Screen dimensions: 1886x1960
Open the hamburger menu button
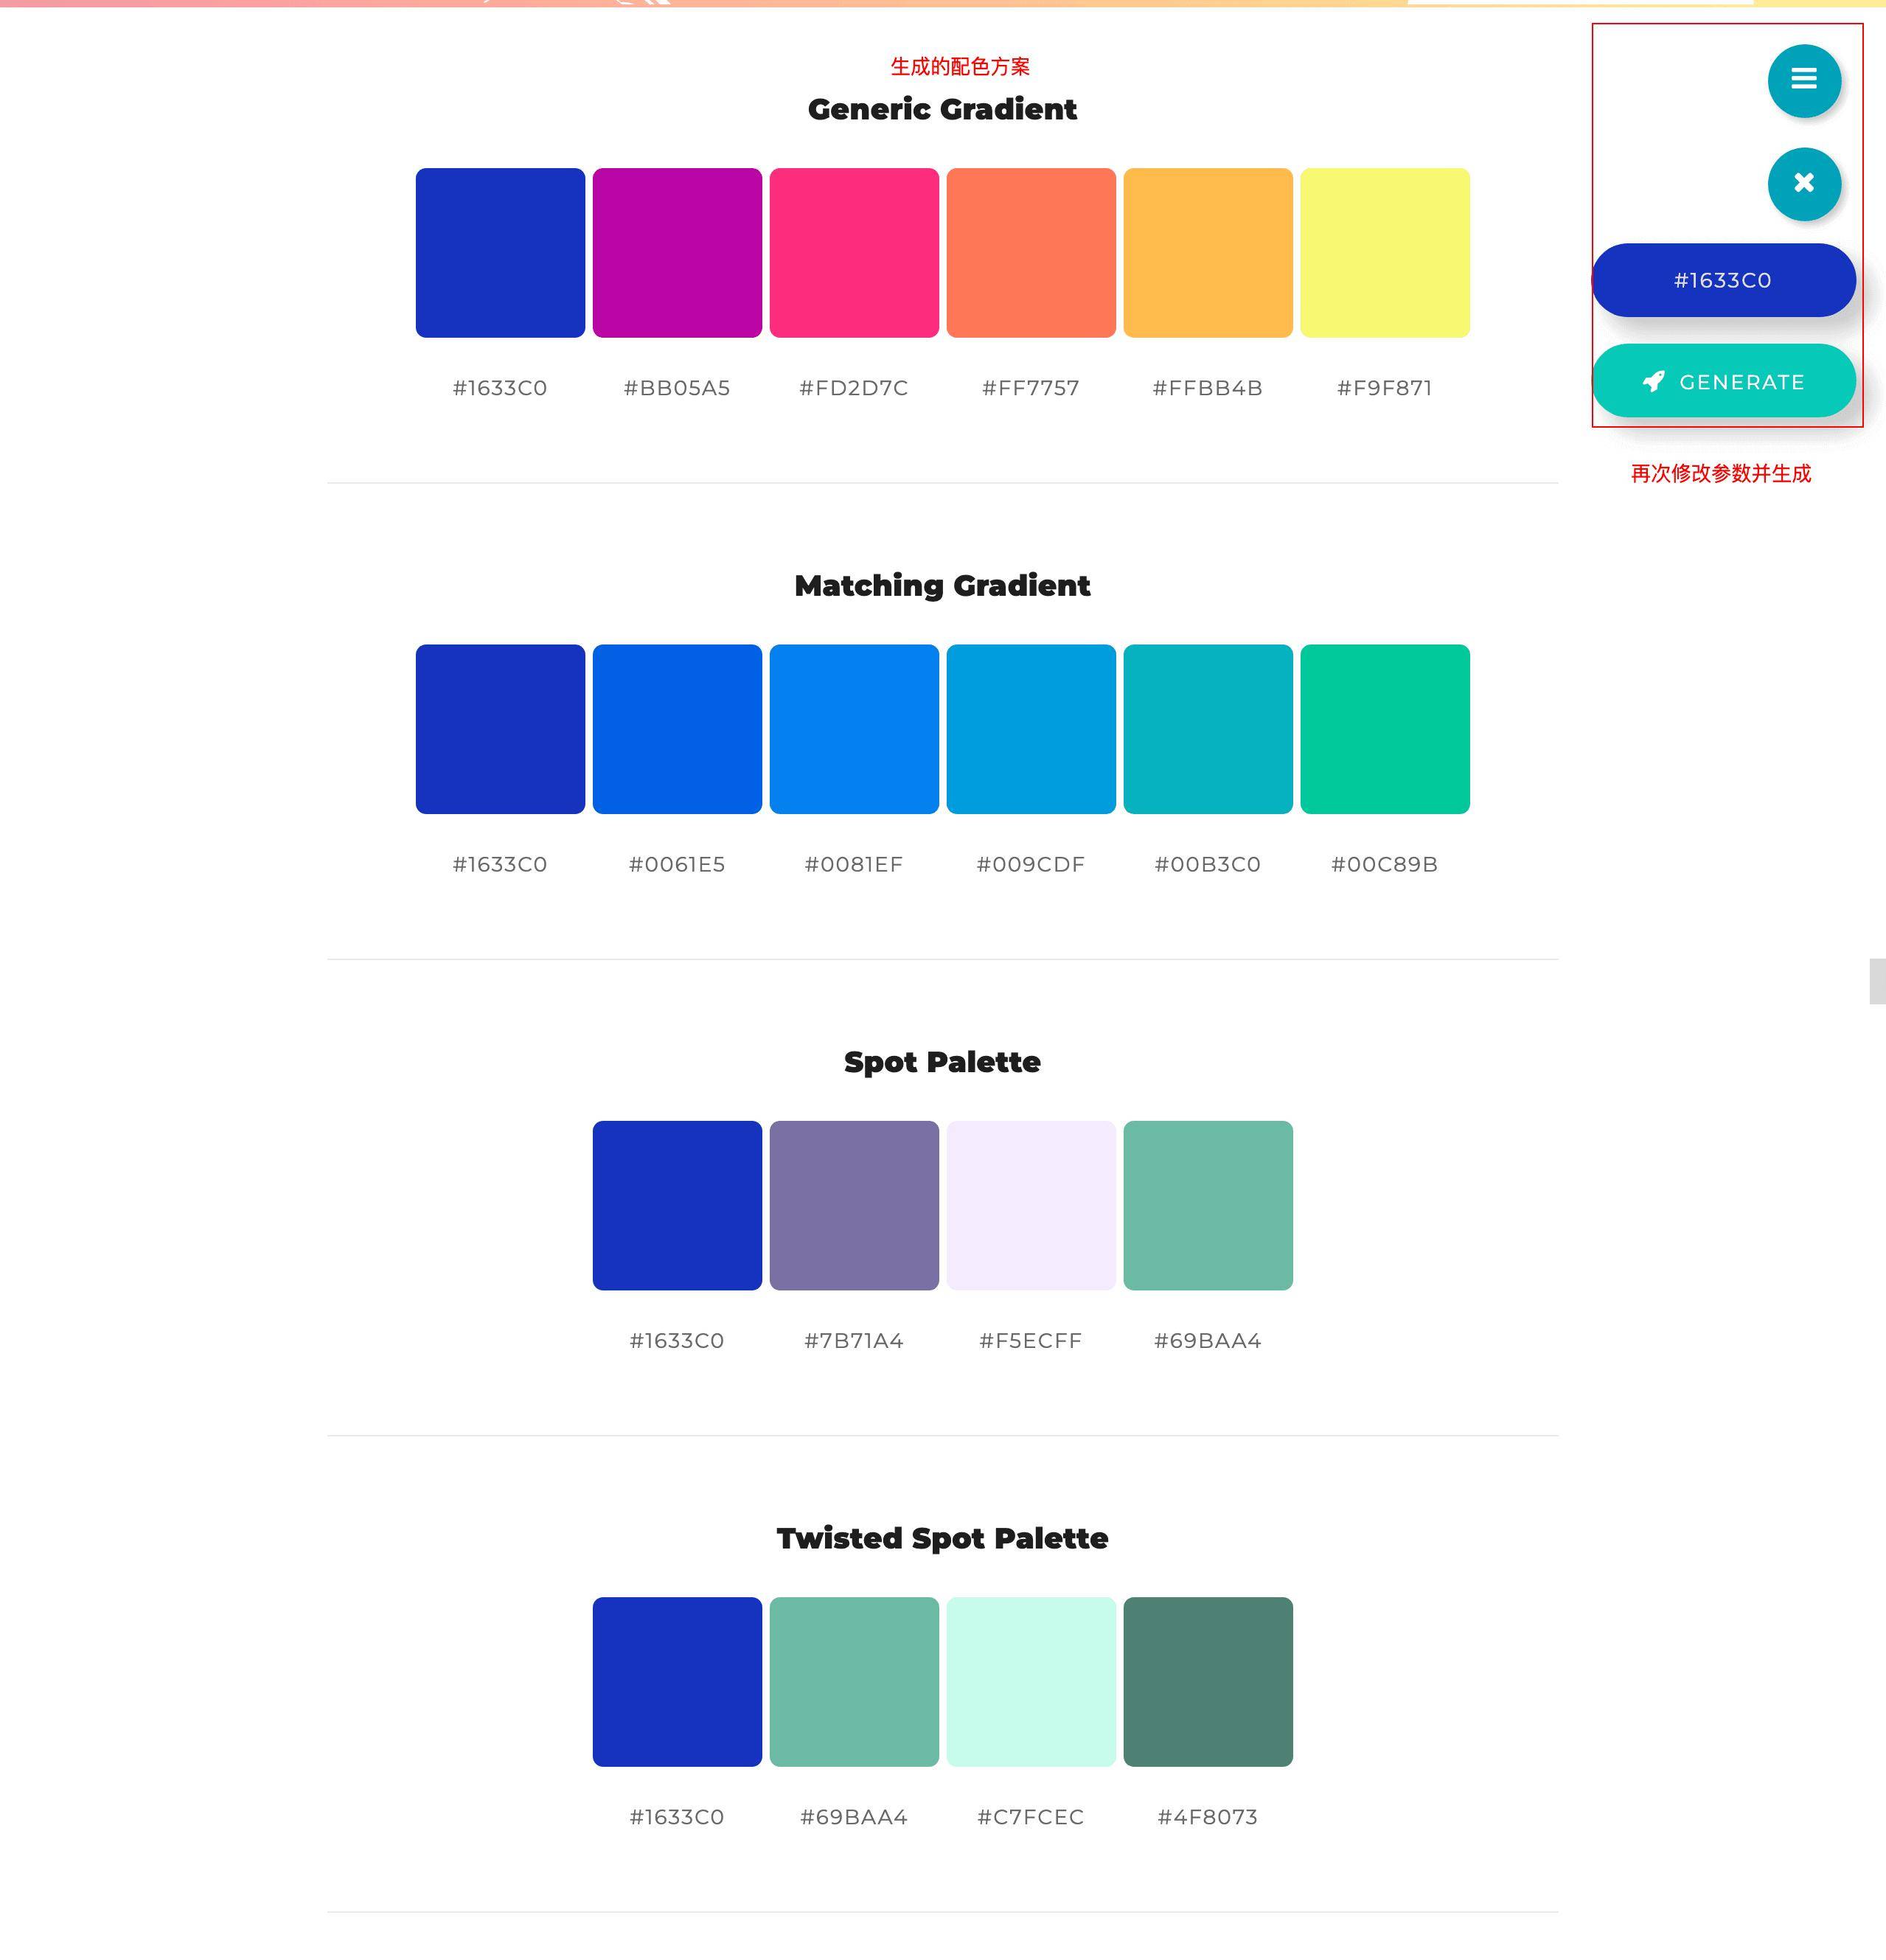[1803, 80]
